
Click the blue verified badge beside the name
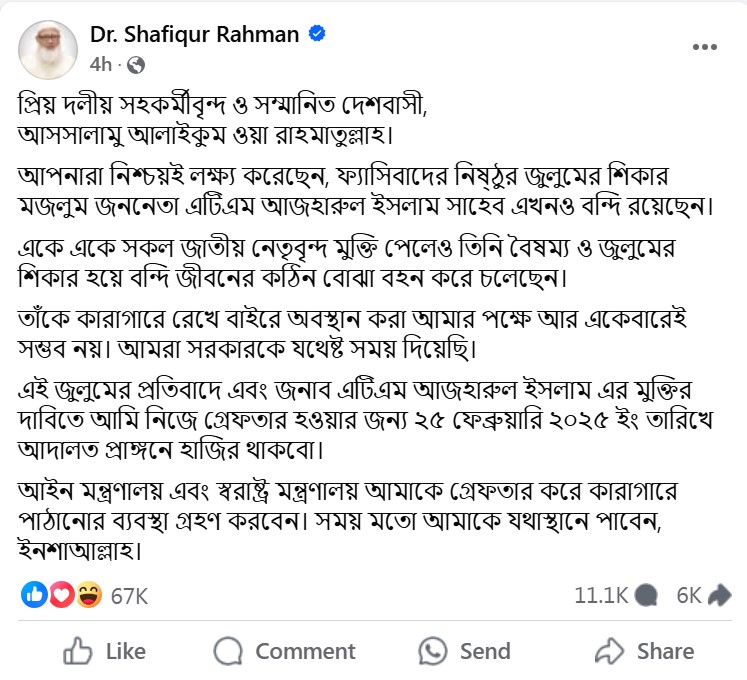coord(317,33)
